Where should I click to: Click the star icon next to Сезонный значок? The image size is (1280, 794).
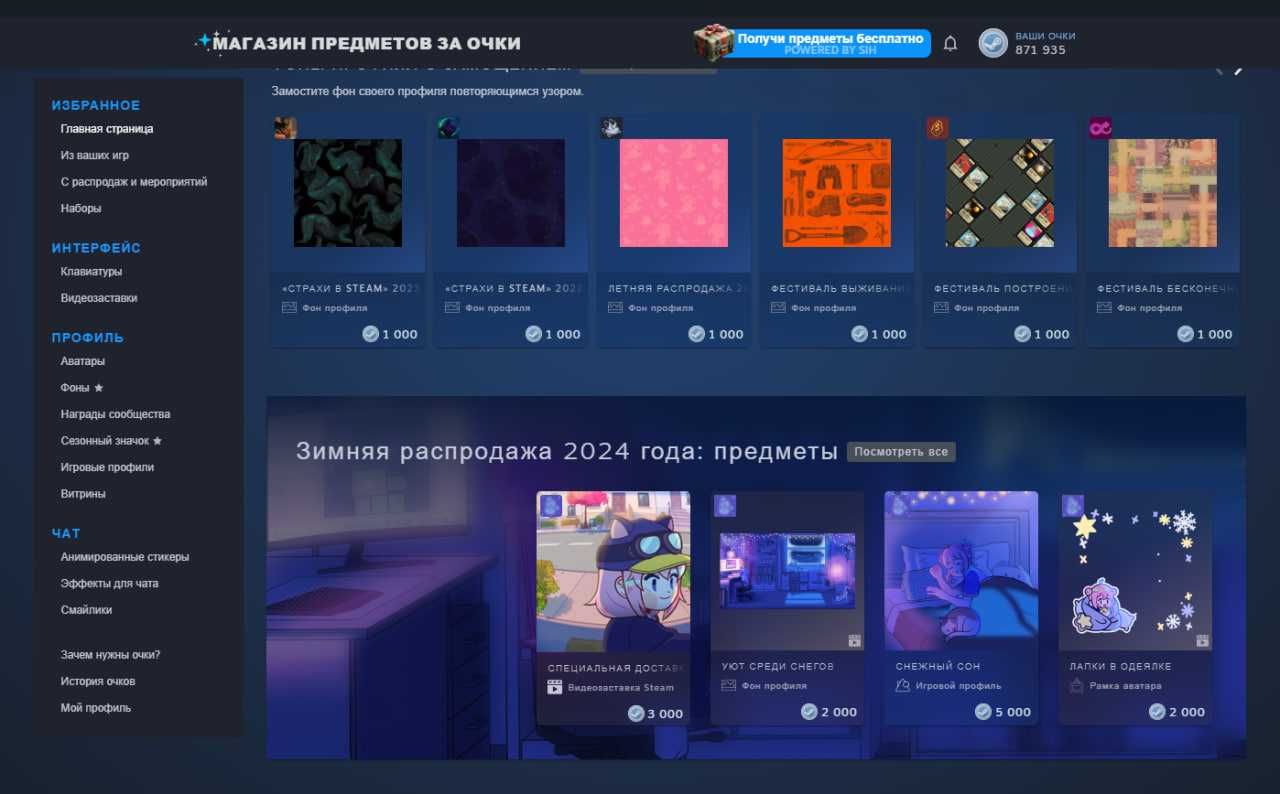point(157,440)
